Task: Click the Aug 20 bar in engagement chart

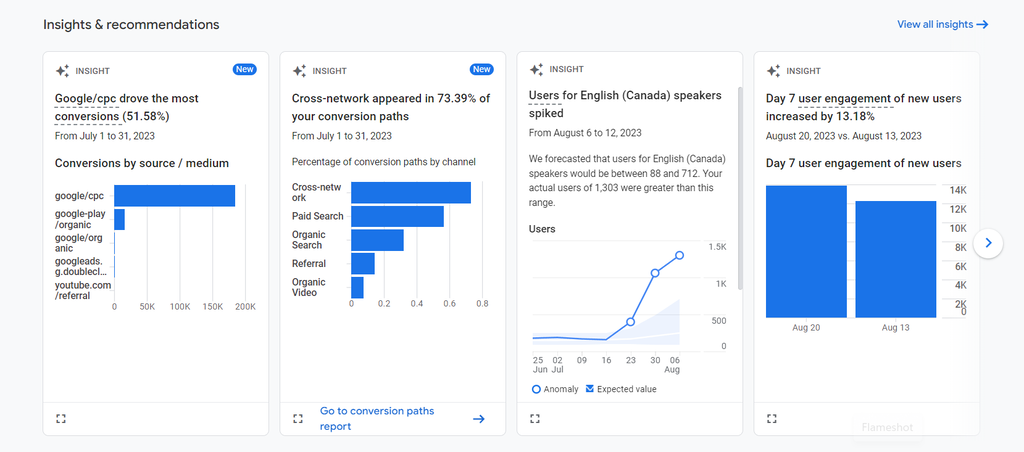Action: tap(806, 251)
